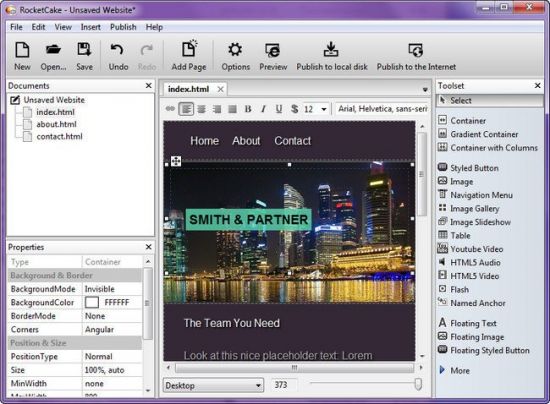Pick the HTML5 Audio tool
The height and width of the screenshot is (404, 550).
click(469, 262)
